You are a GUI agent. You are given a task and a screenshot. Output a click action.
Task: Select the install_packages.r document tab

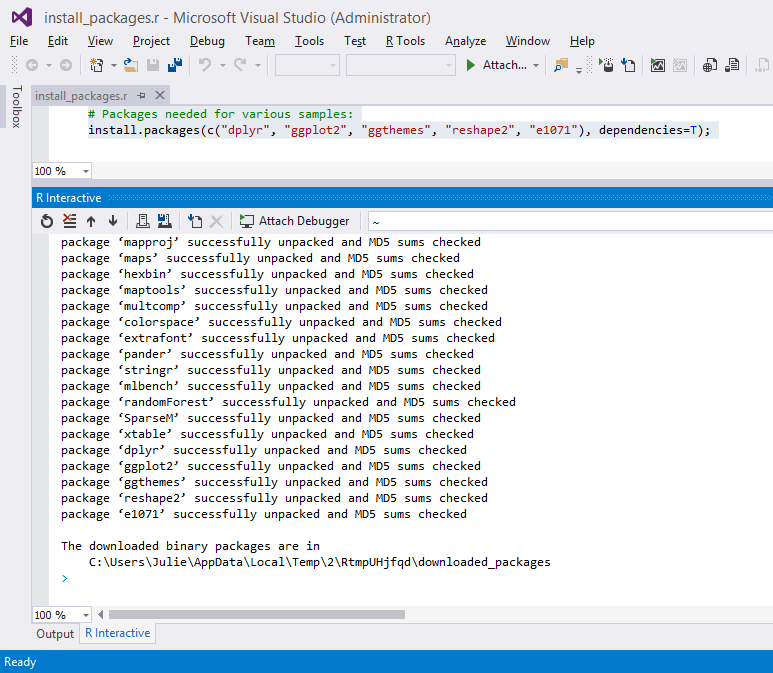pos(81,96)
